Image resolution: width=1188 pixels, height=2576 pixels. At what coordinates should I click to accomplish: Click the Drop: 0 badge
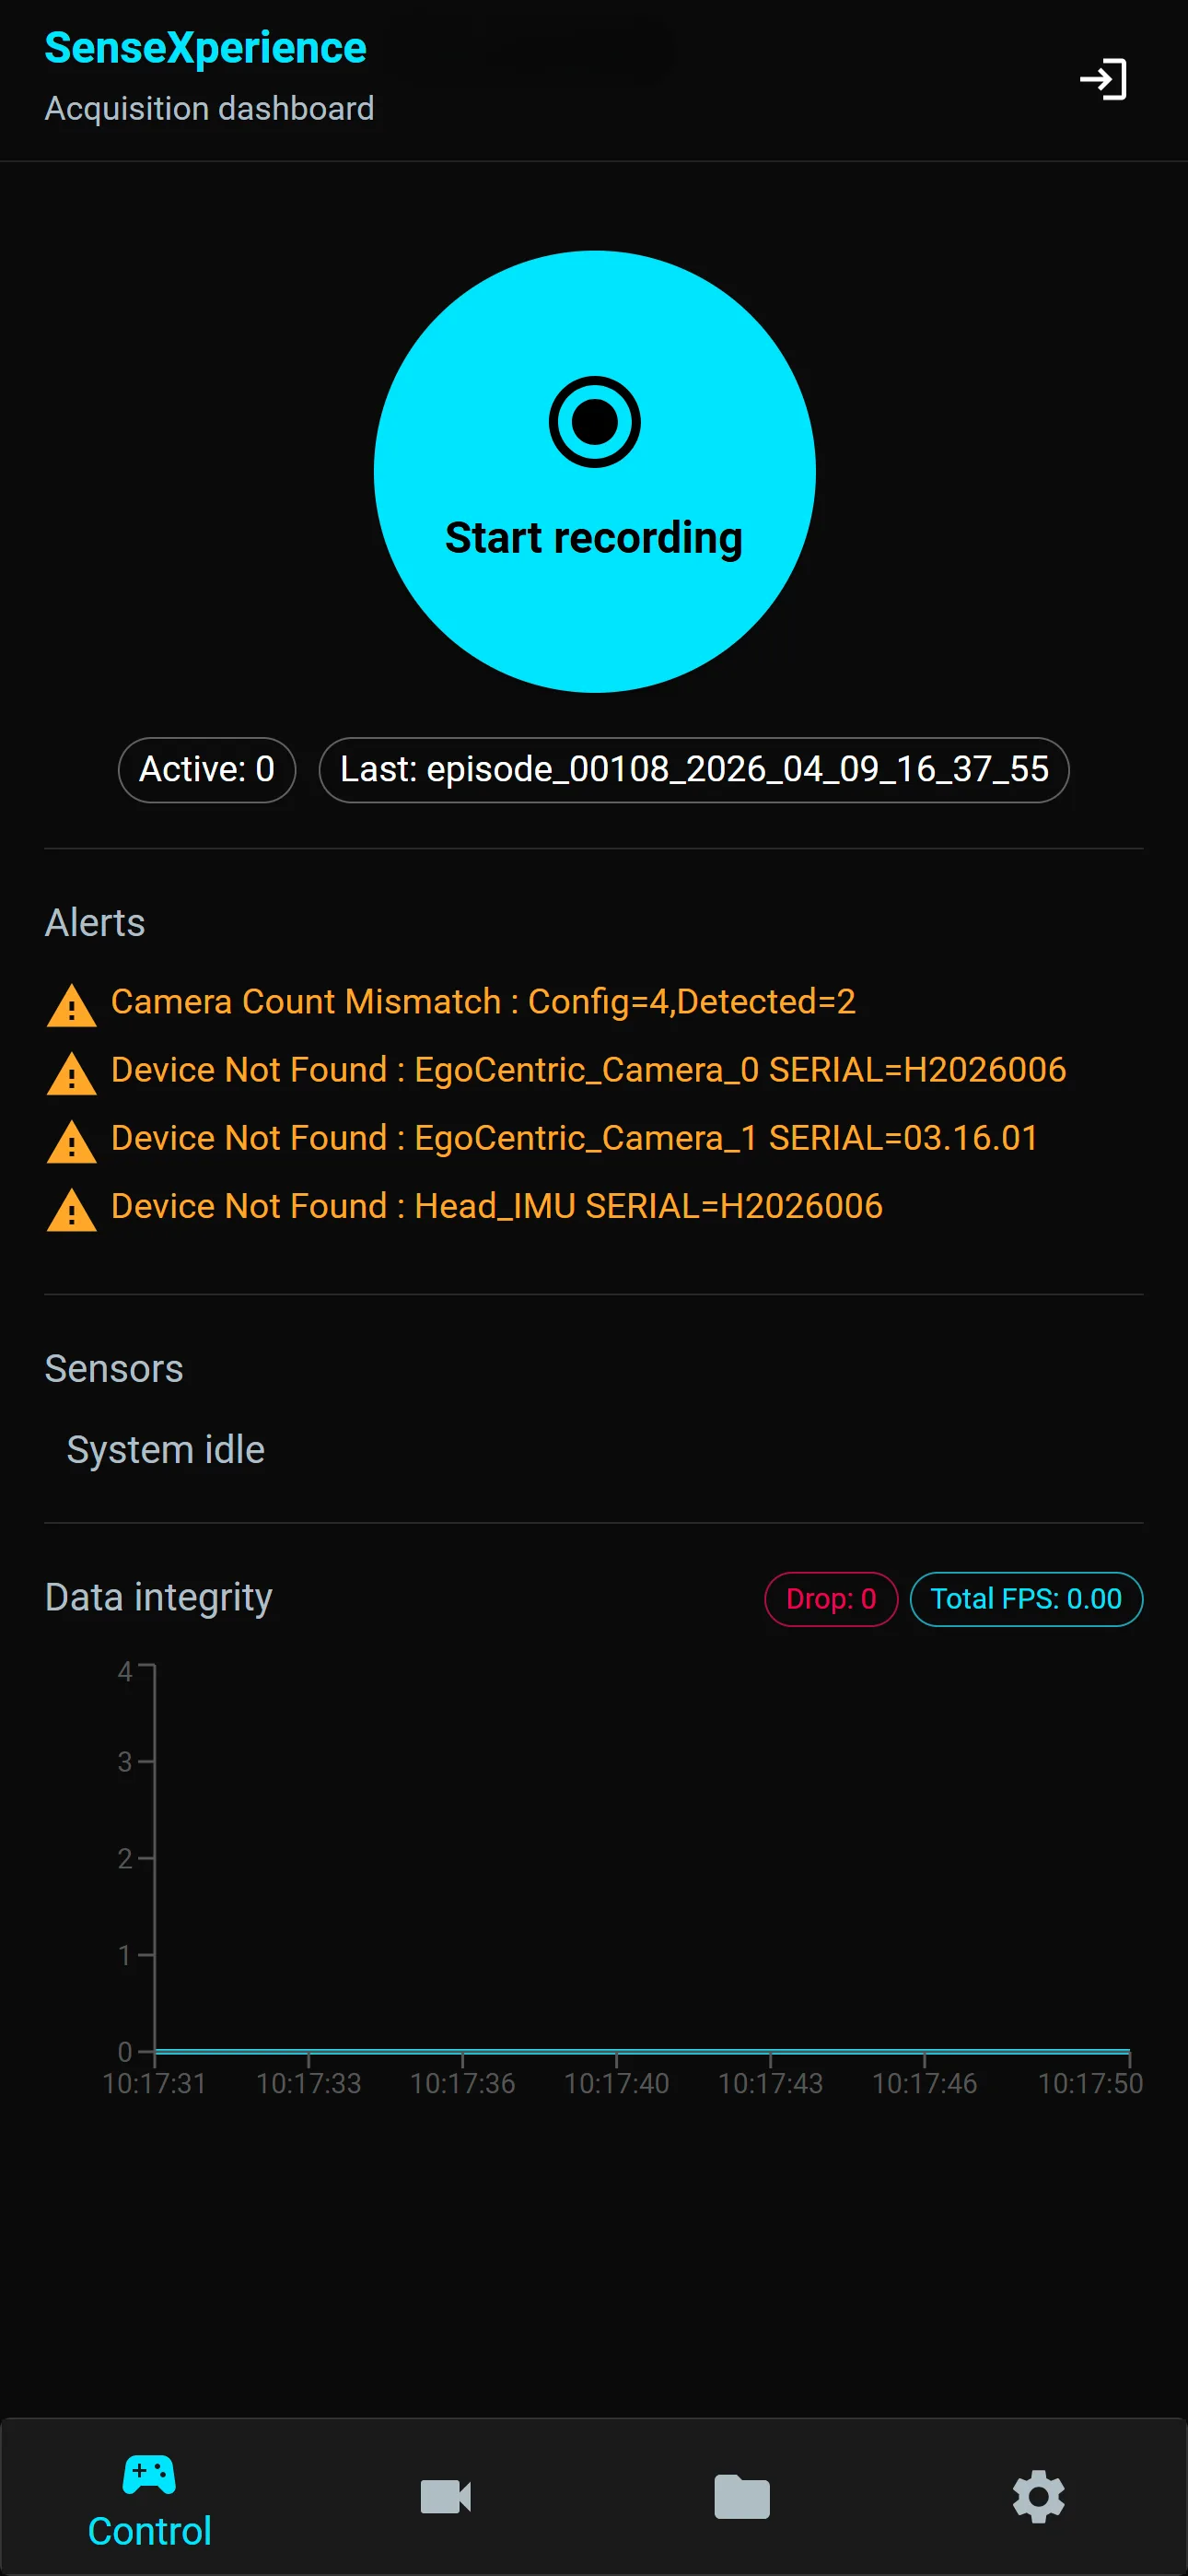pyautogui.click(x=831, y=1599)
